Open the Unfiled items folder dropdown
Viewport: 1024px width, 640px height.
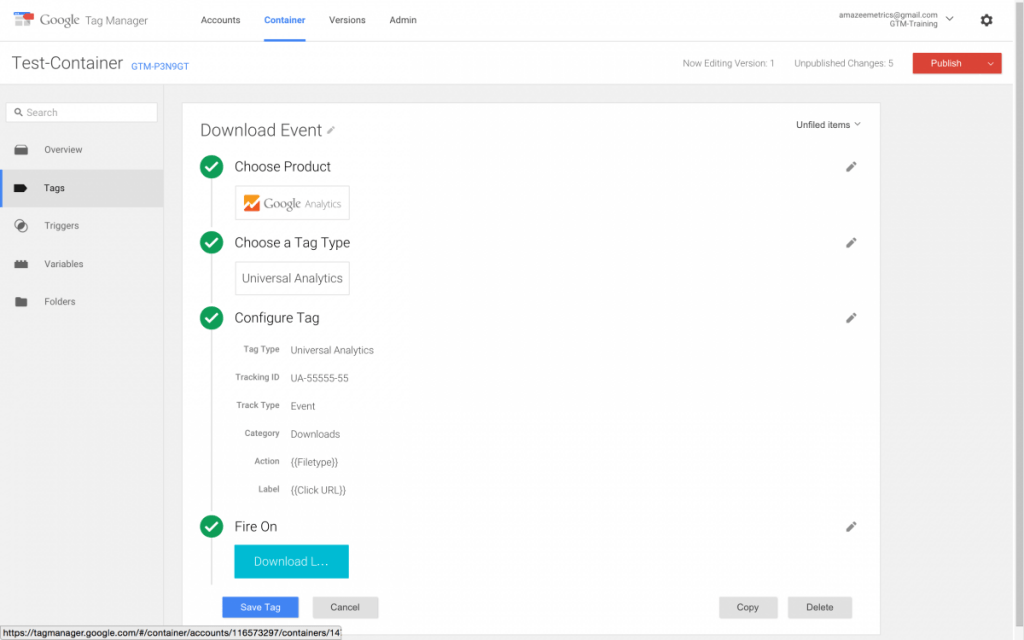828,125
